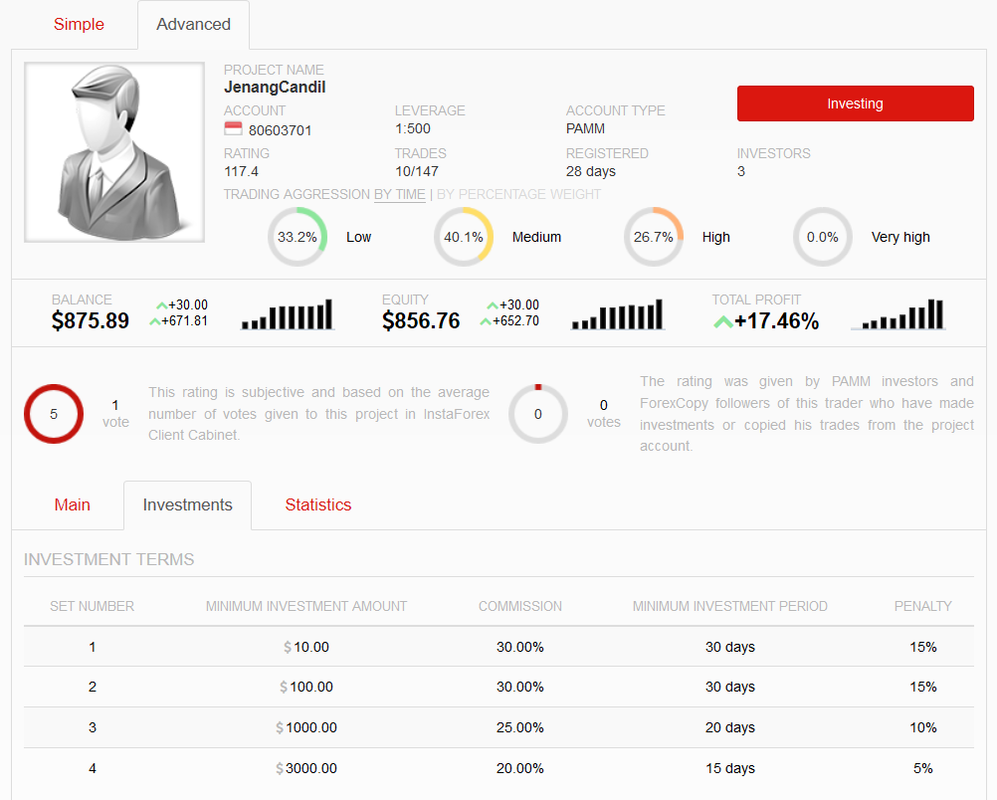This screenshot has width=997, height=800.
Task: Click the red rating circle showing 5
Action: (x=53, y=414)
